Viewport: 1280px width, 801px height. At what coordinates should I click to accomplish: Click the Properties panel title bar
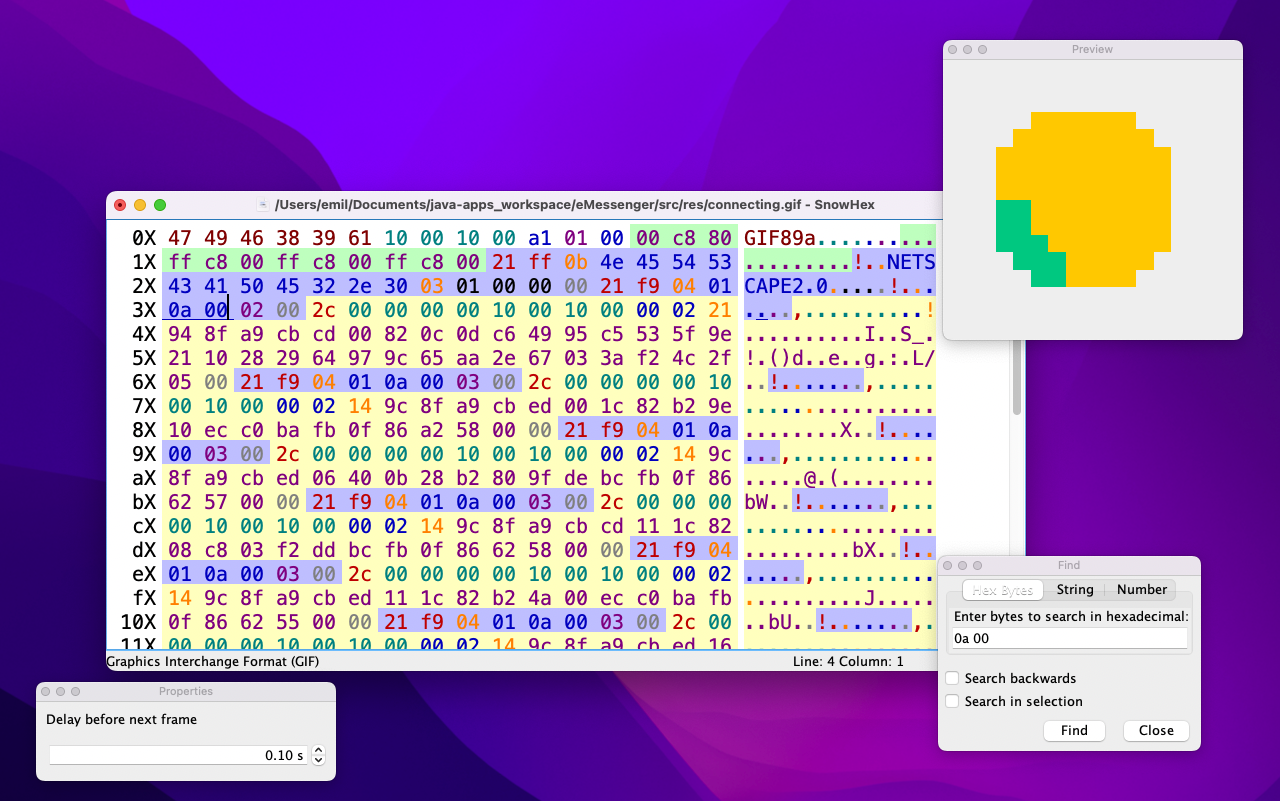point(185,690)
